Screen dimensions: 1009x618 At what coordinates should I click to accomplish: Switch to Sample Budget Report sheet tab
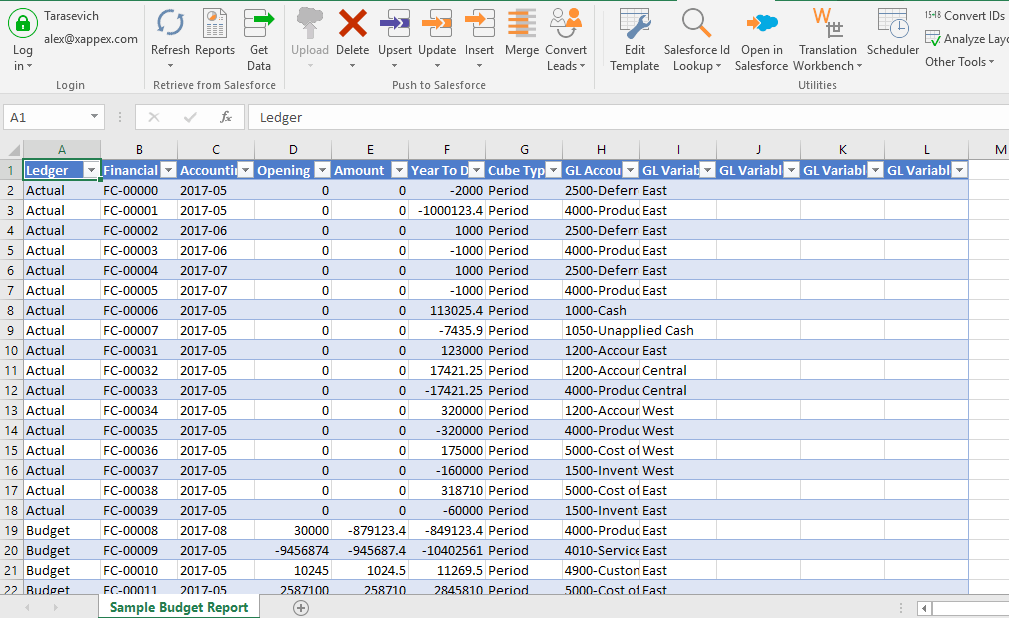[x=179, y=607]
